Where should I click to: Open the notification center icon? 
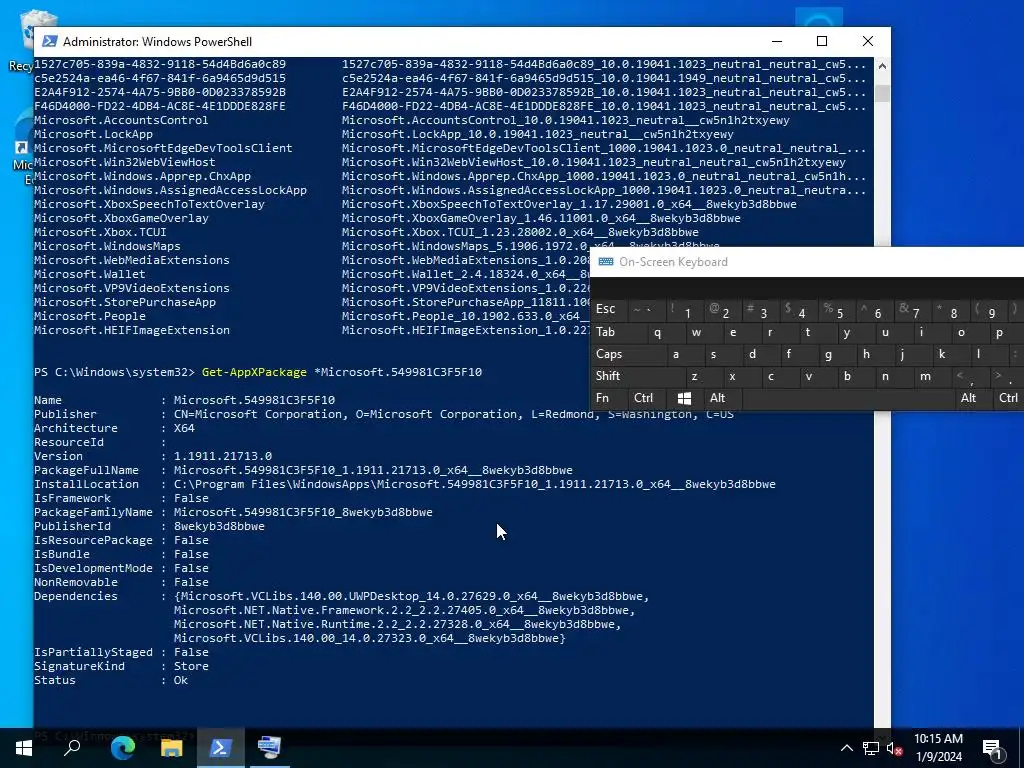tap(993, 748)
